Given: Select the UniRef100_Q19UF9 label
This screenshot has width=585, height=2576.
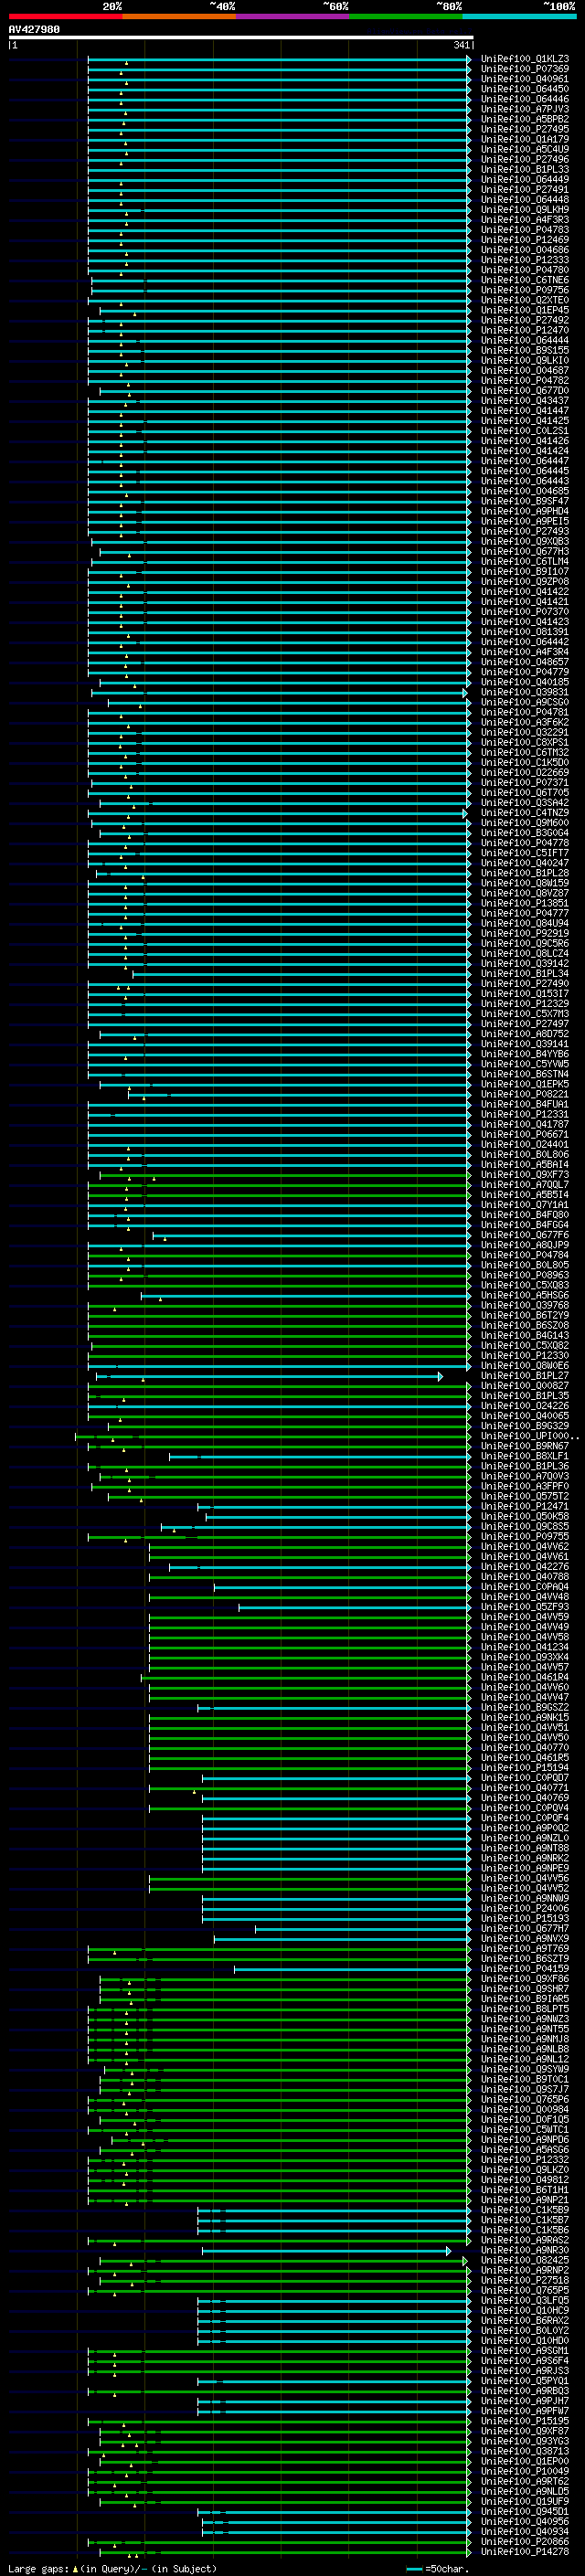Looking at the screenshot, I should click(x=525, y=2501).
